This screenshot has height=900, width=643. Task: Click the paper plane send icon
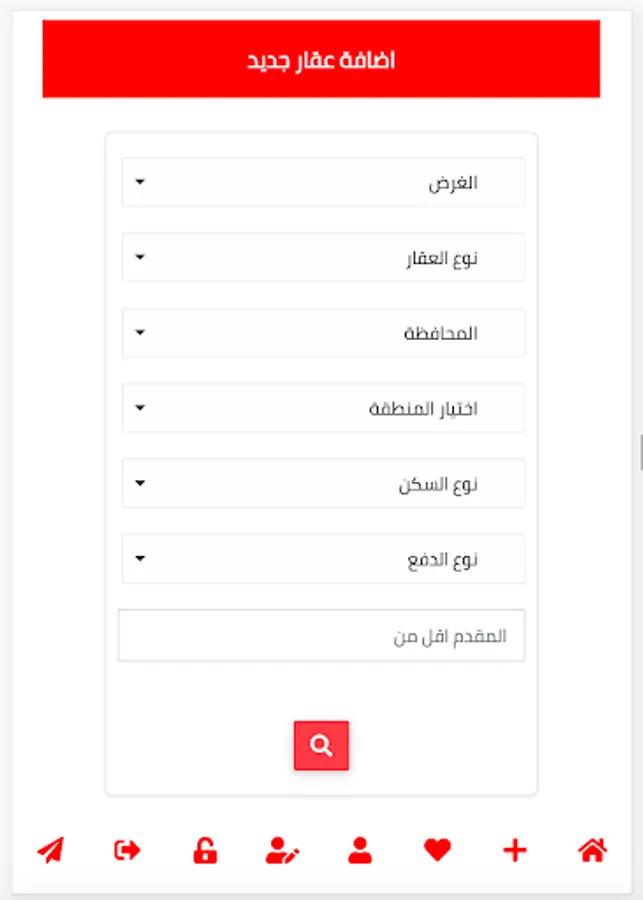(x=50, y=851)
